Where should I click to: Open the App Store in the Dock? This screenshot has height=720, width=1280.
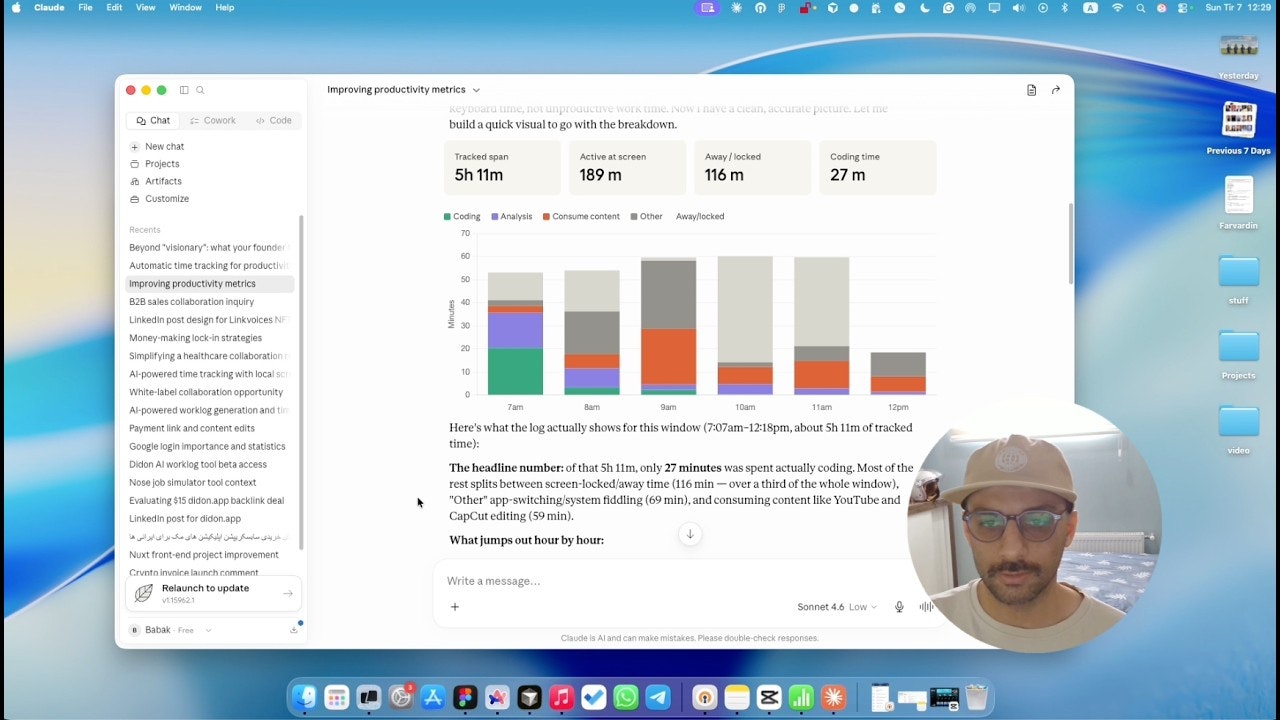[x=433, y=697]
